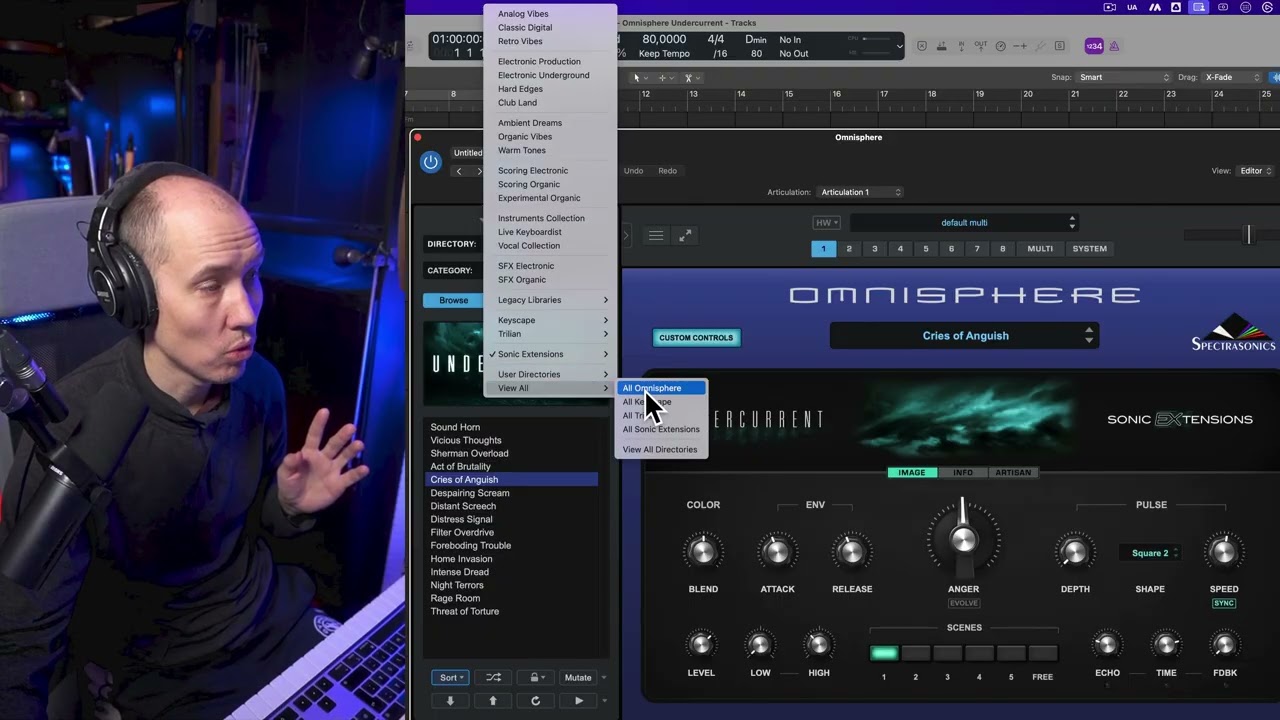Click the audition play icon
Viewport: 1280px width, 720px height.
point(578,701)
